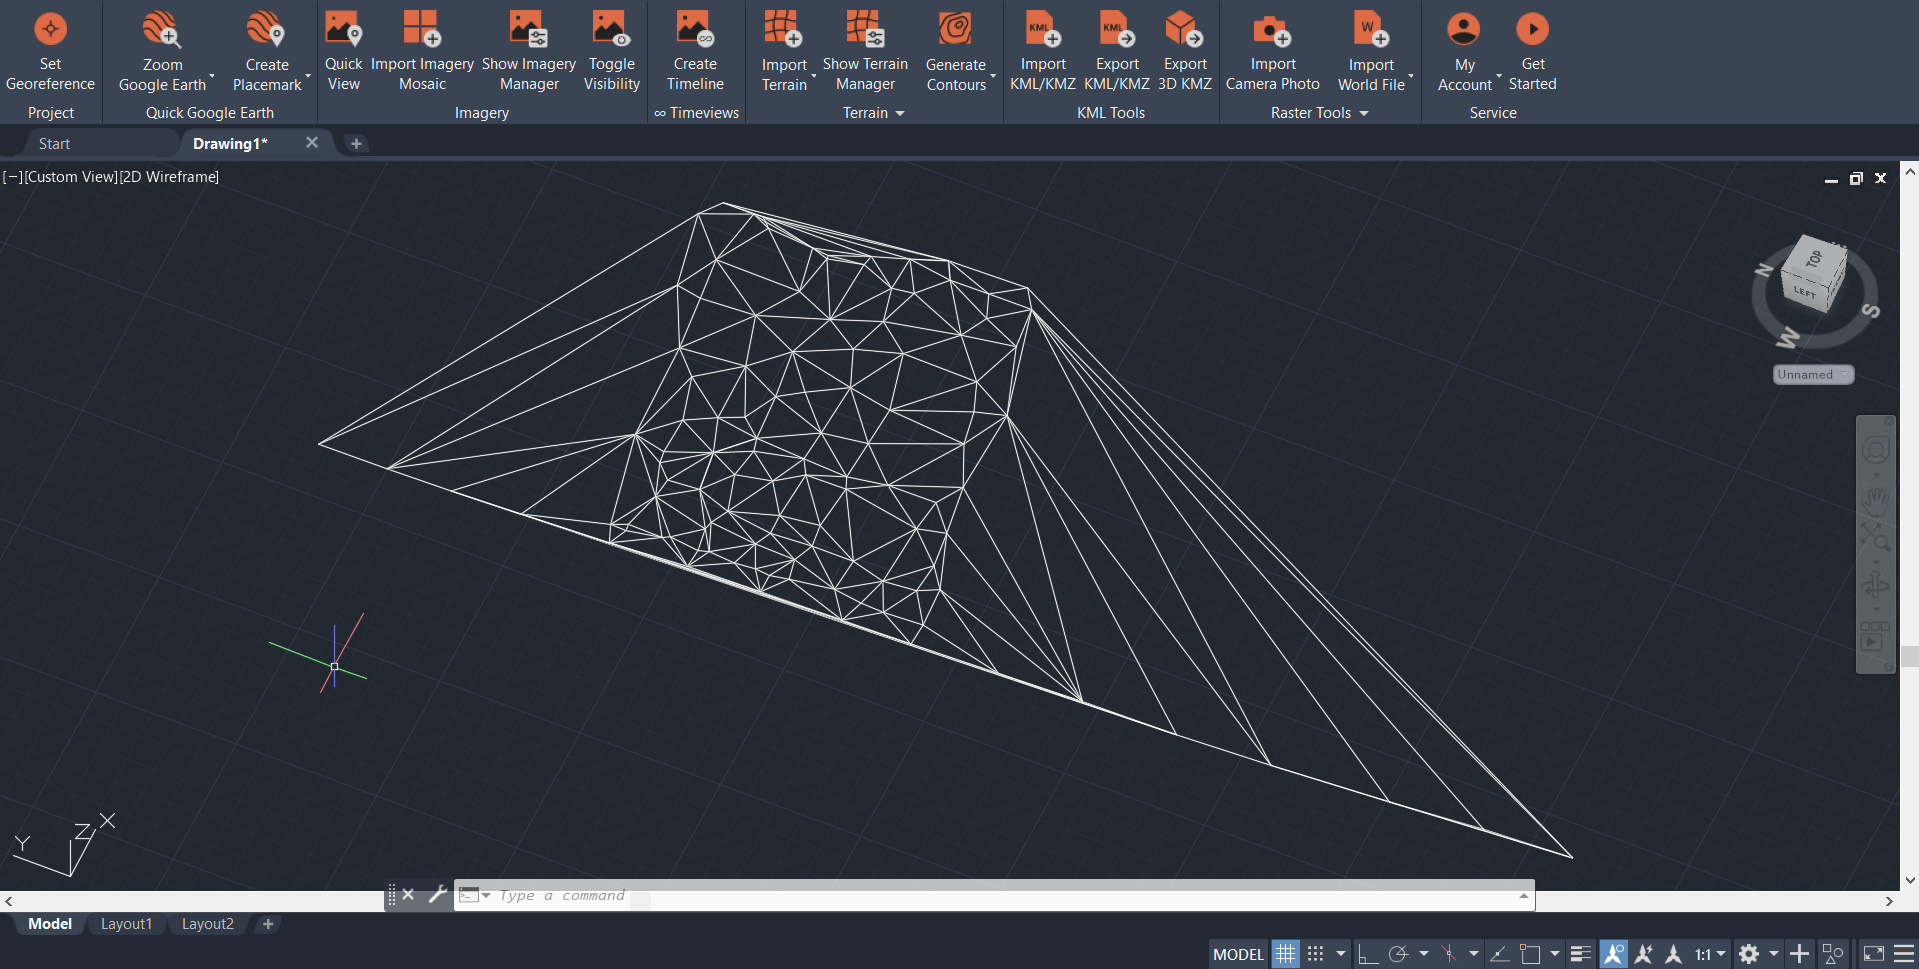Toggle snap mode in status bar
Viewport: 1919px width, 969px height.
pyautogui.click(x=1316, y=954)
